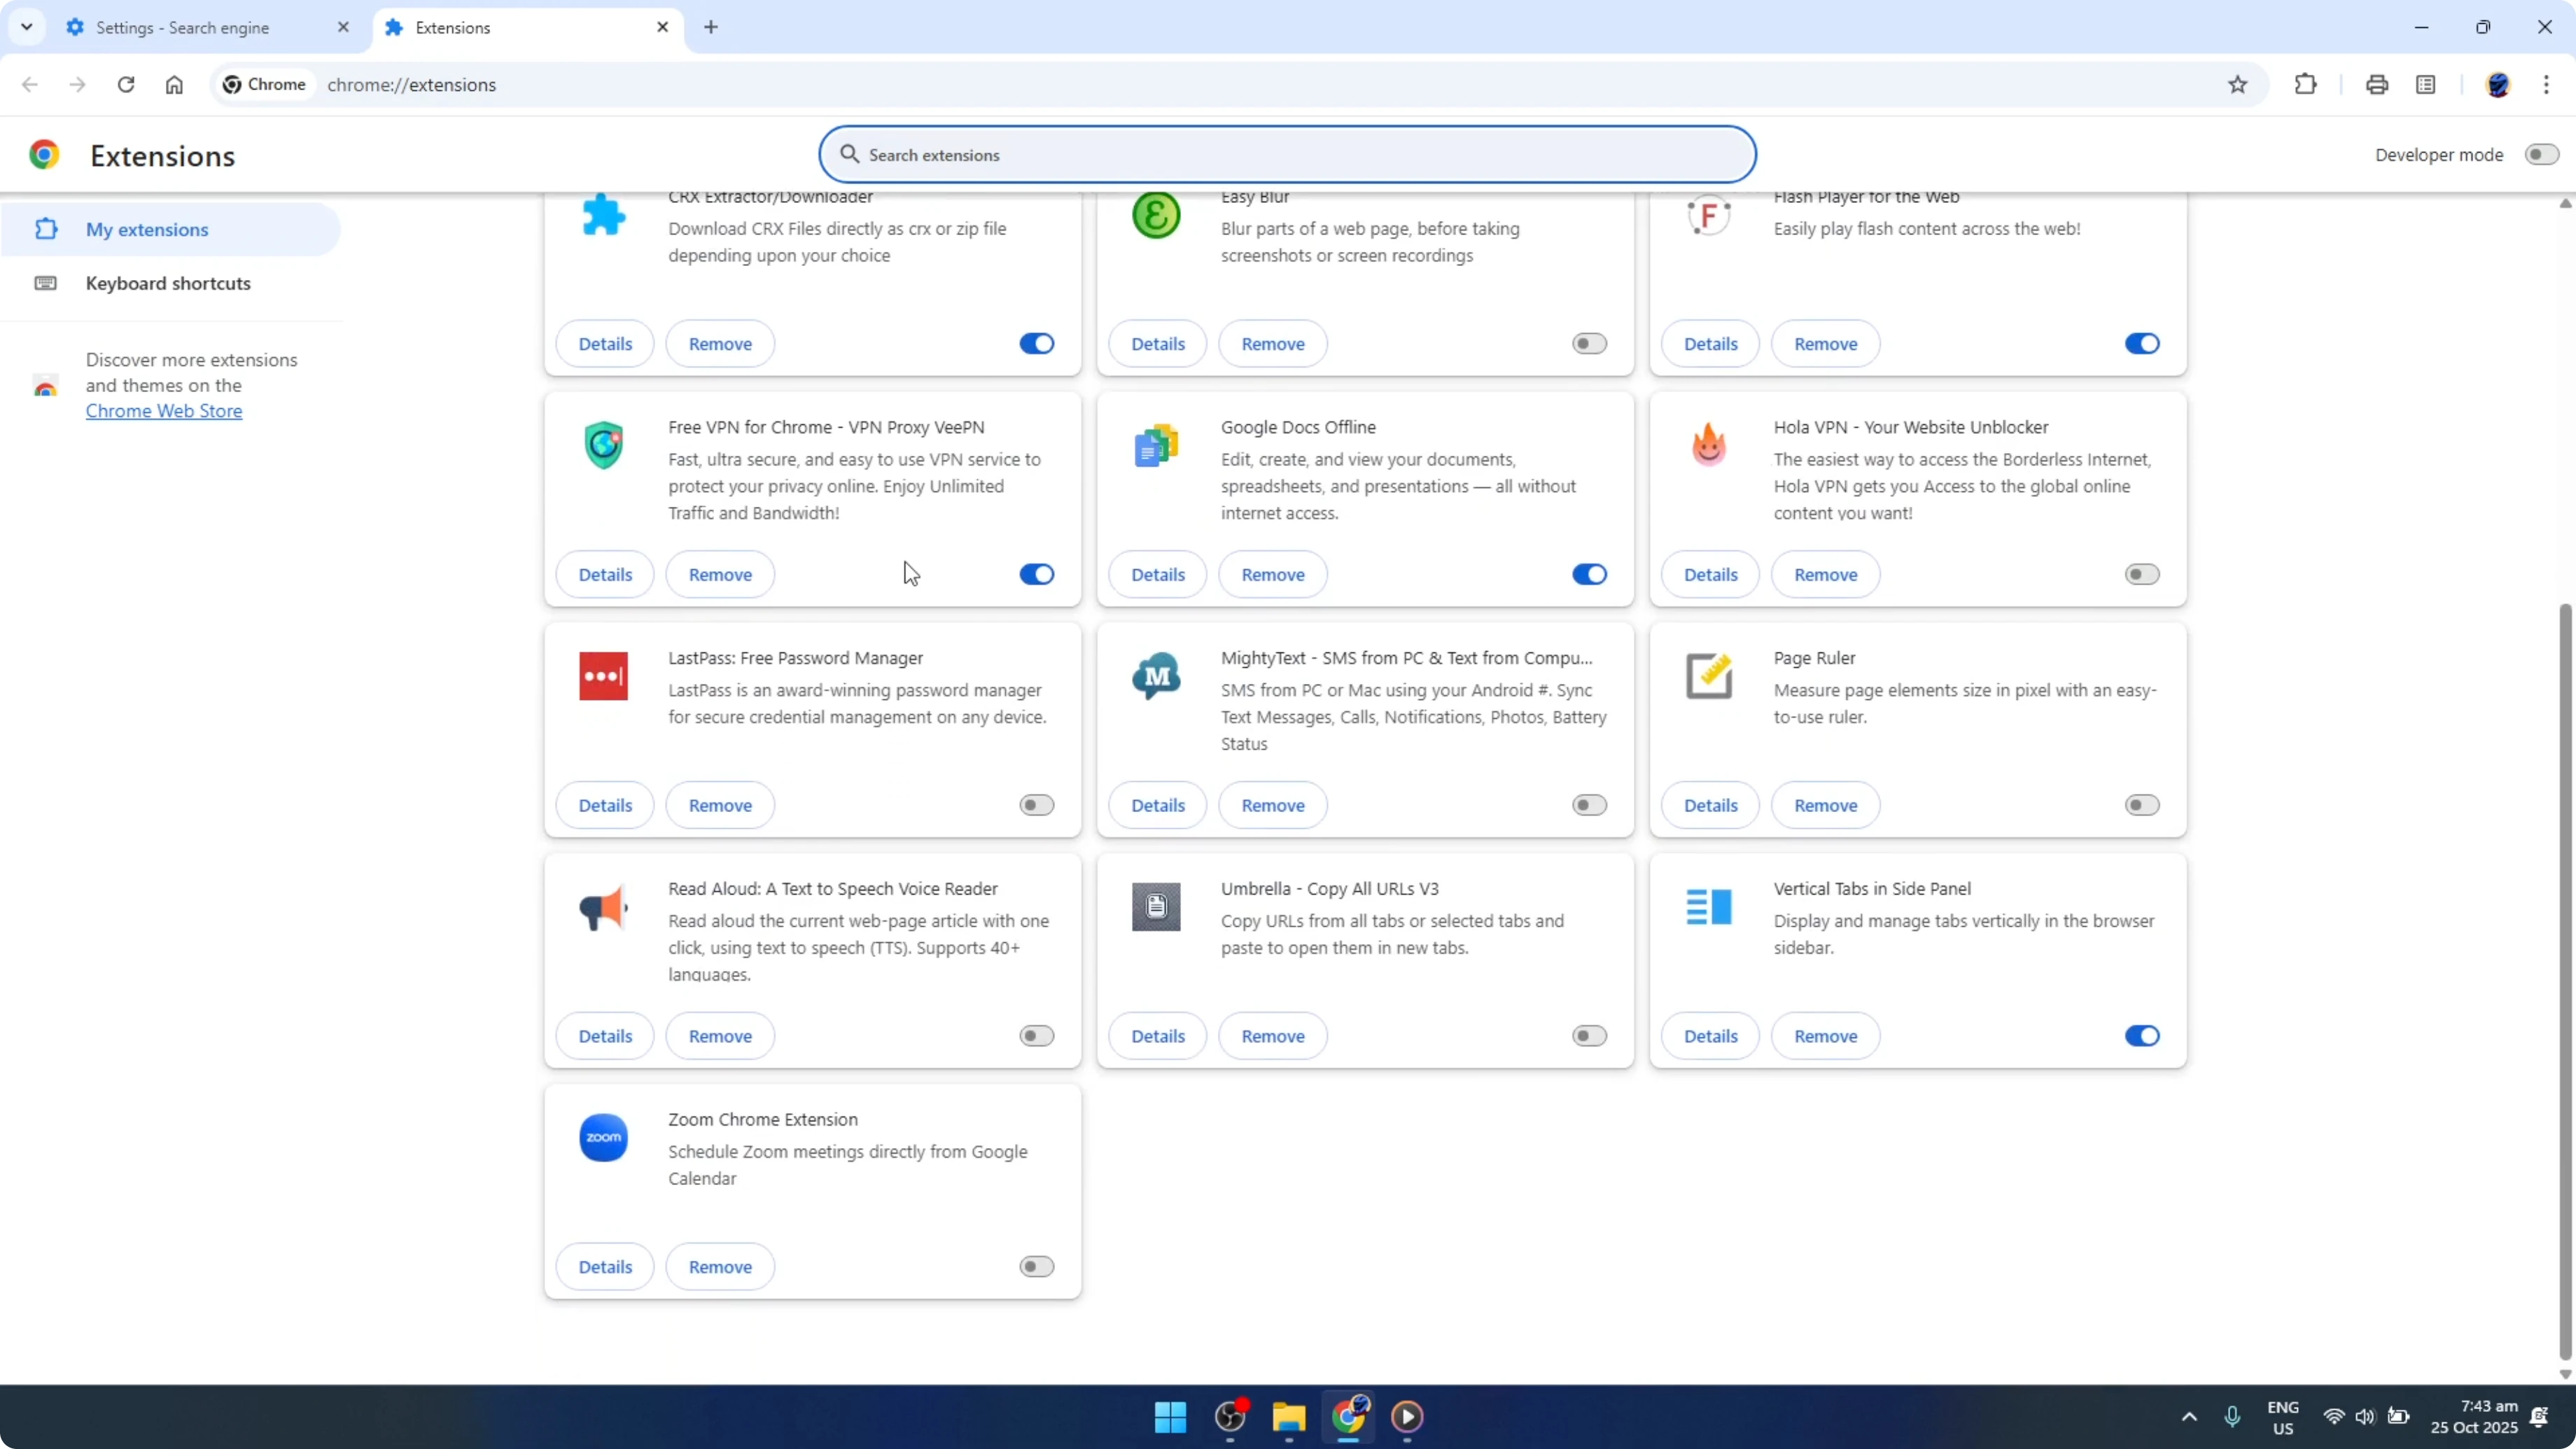Click the Hola VPN flame icon
The image size is (2576, 1449).
[x=1709, y=446]
